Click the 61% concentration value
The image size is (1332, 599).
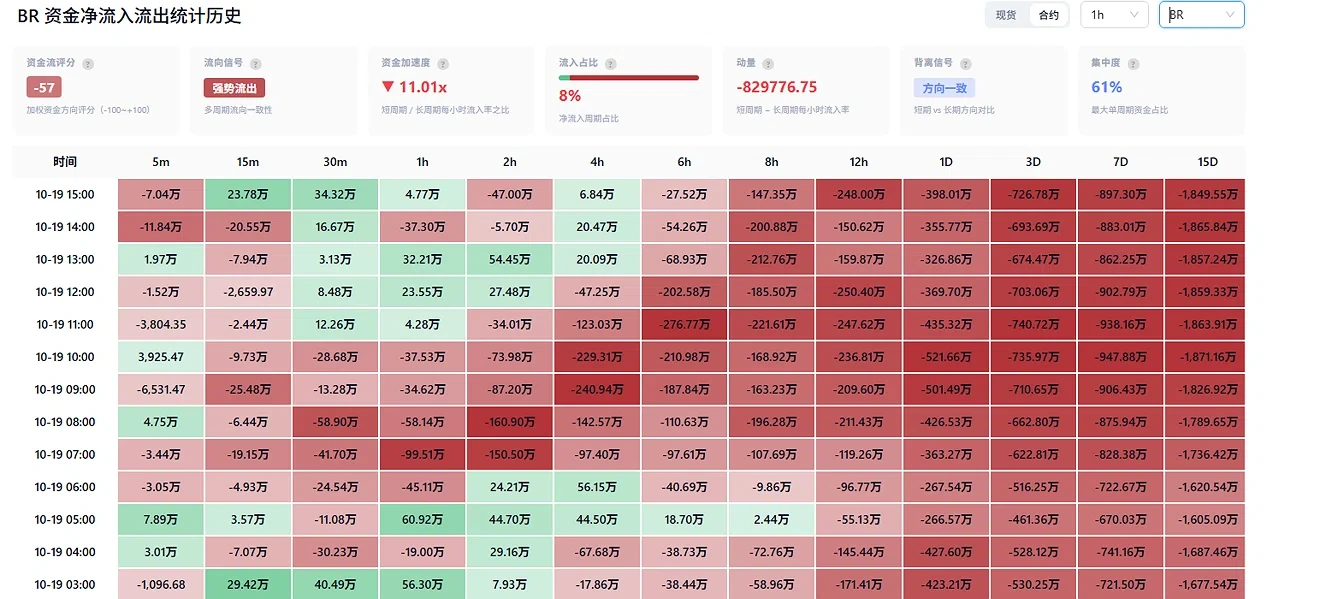pyautogui.click(x=1107, y=87)
